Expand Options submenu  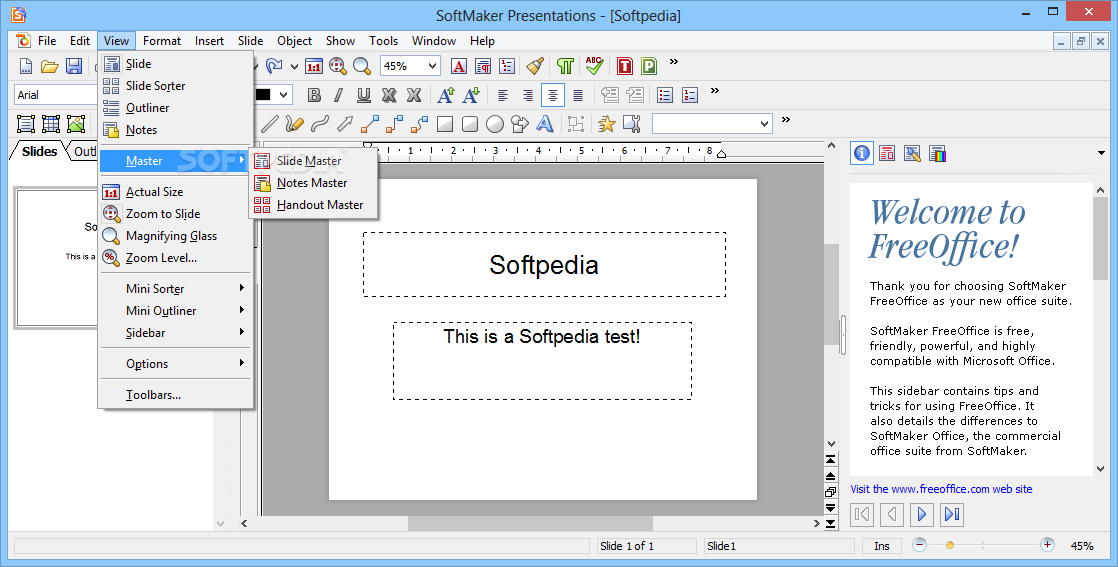coord(175,363)
